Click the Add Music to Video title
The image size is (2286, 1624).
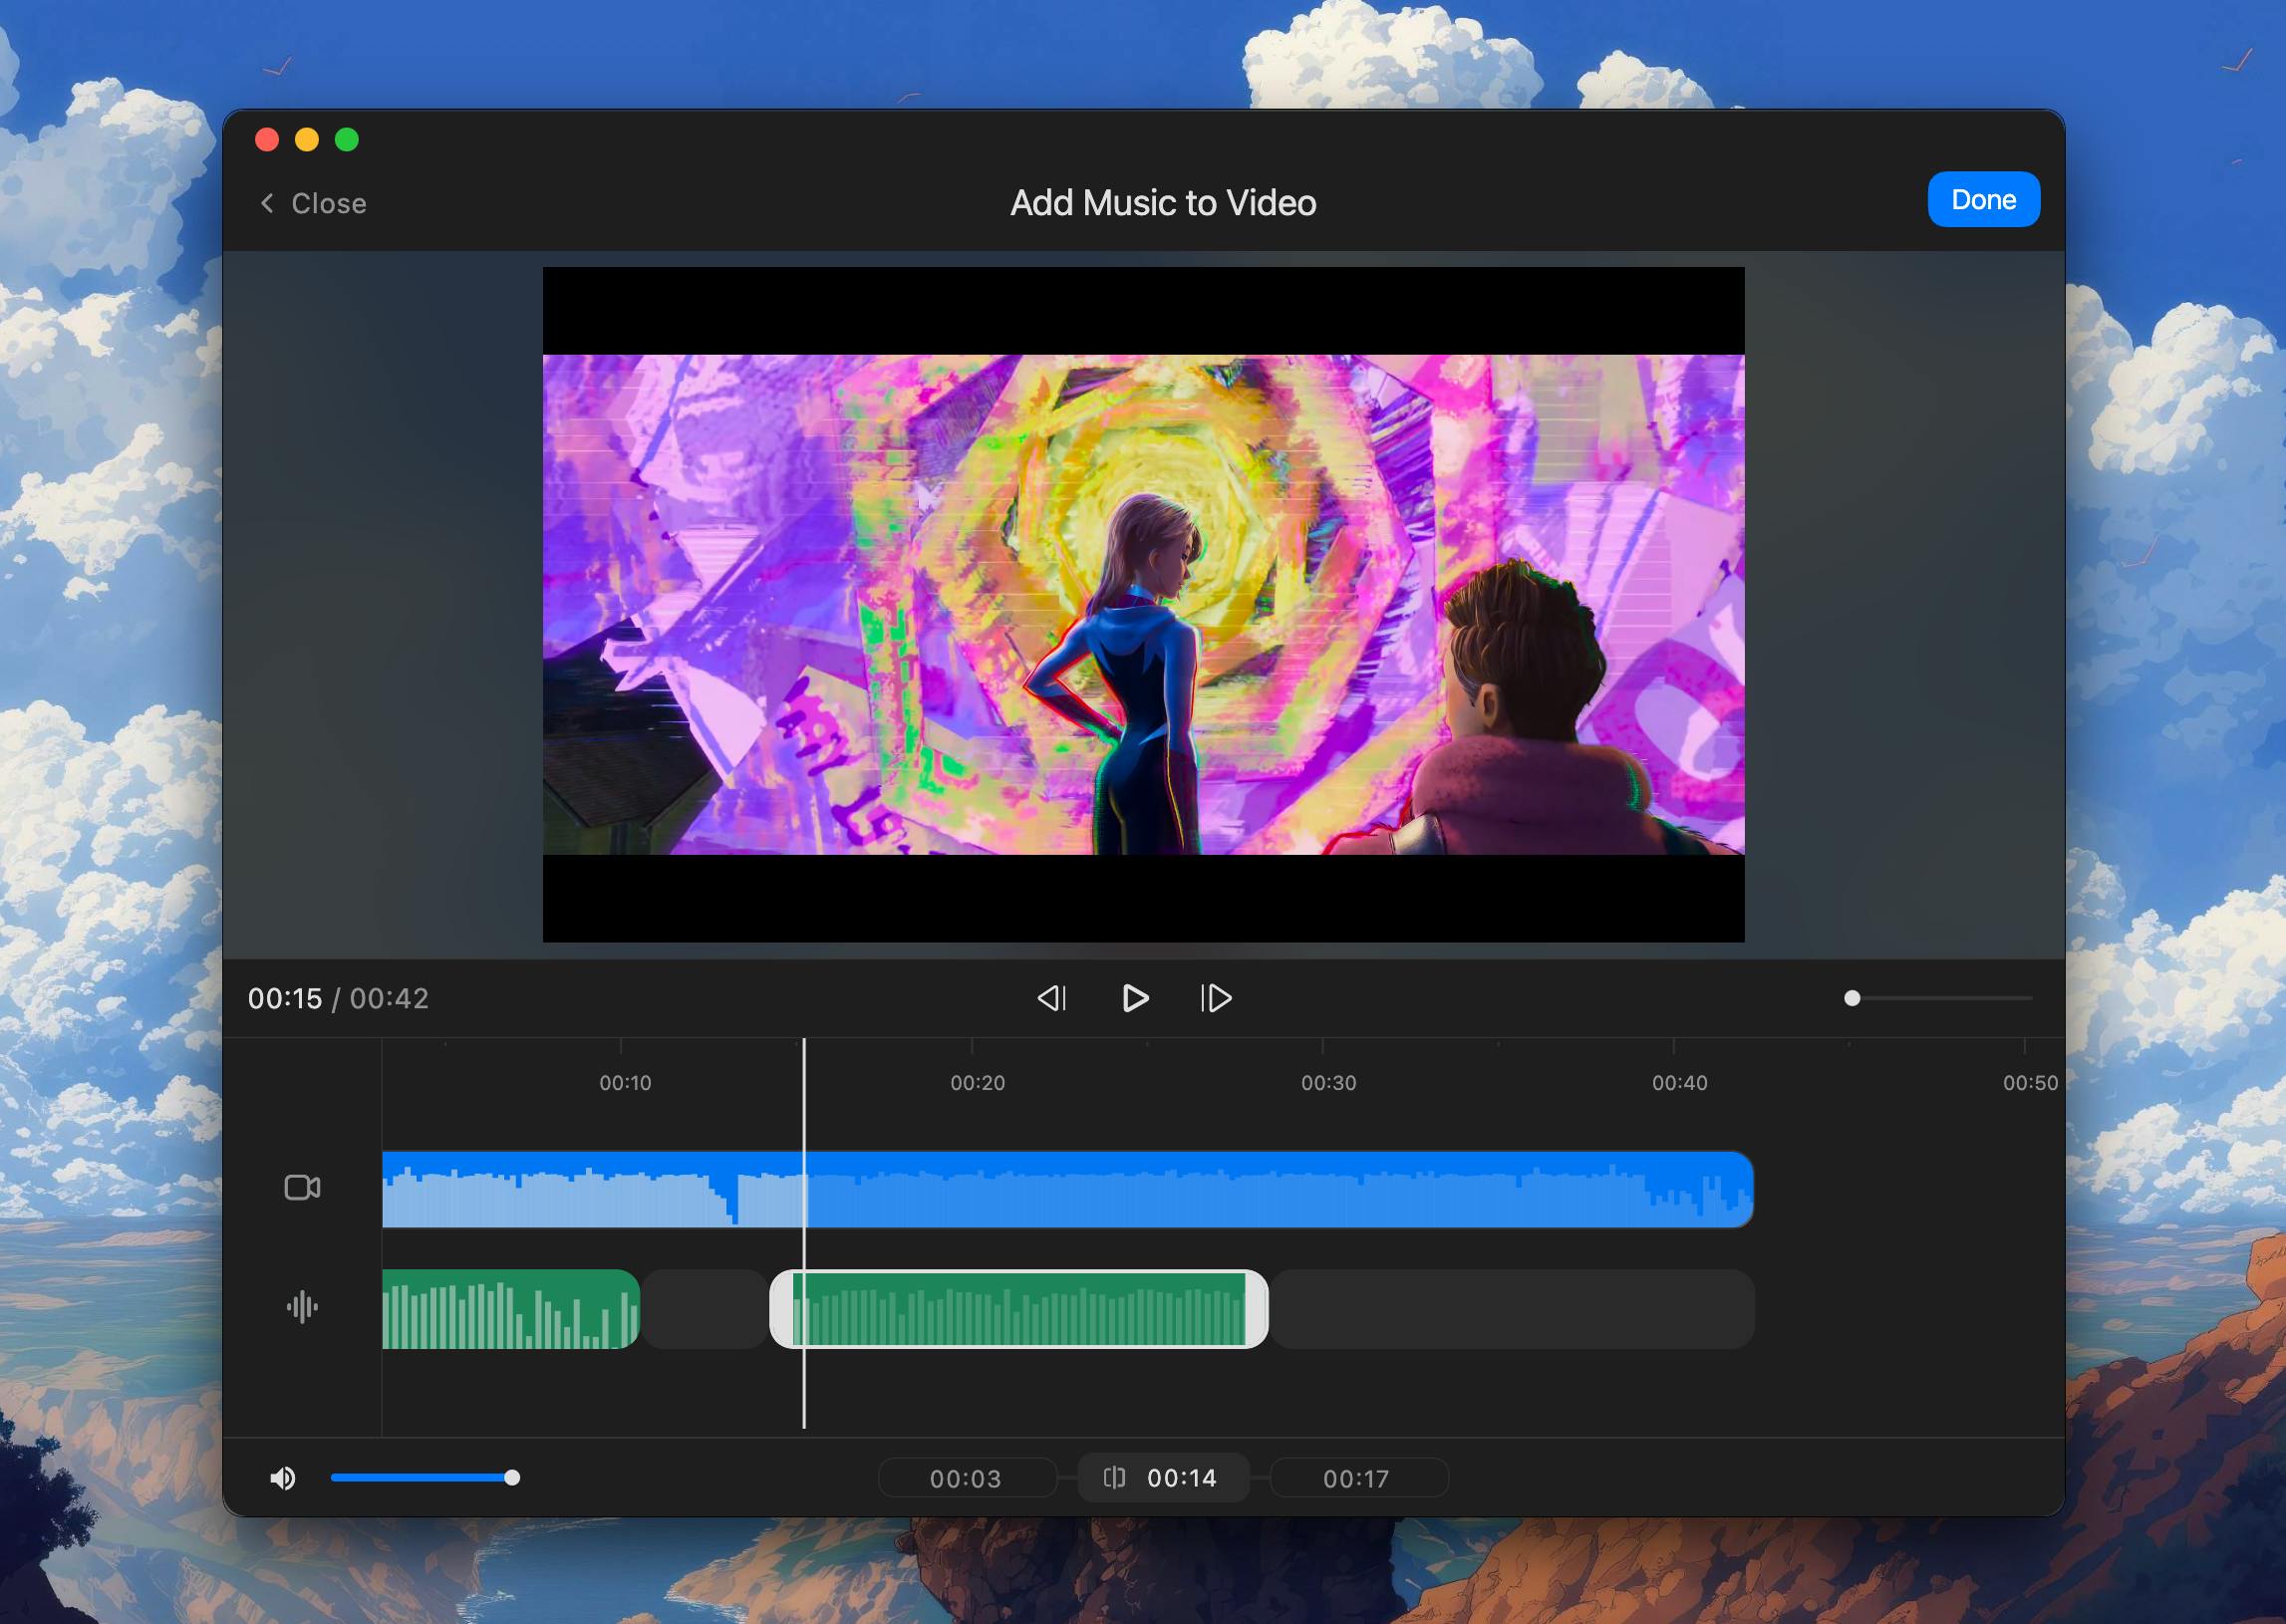(x=1163, y=203)
